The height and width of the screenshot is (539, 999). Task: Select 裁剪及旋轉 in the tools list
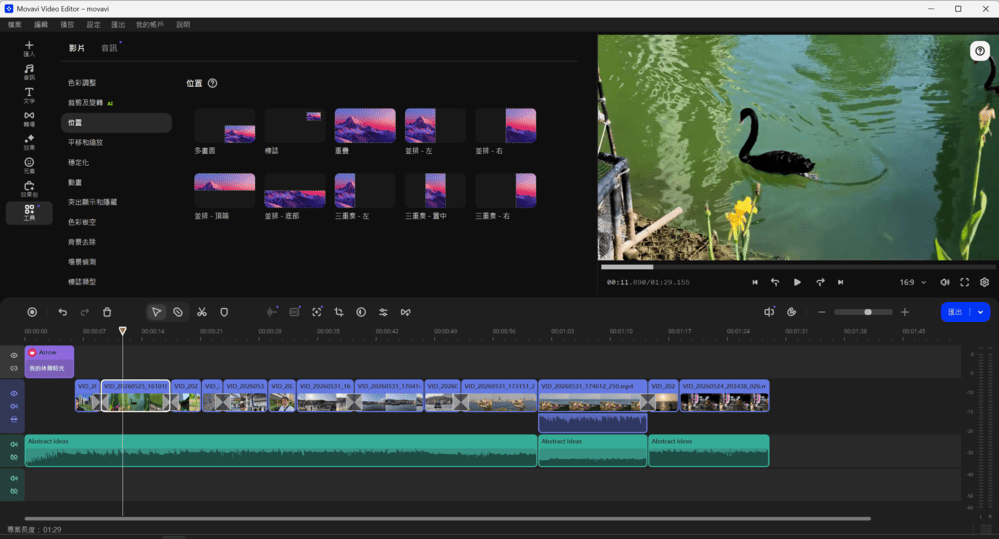[x=85, y=103]
